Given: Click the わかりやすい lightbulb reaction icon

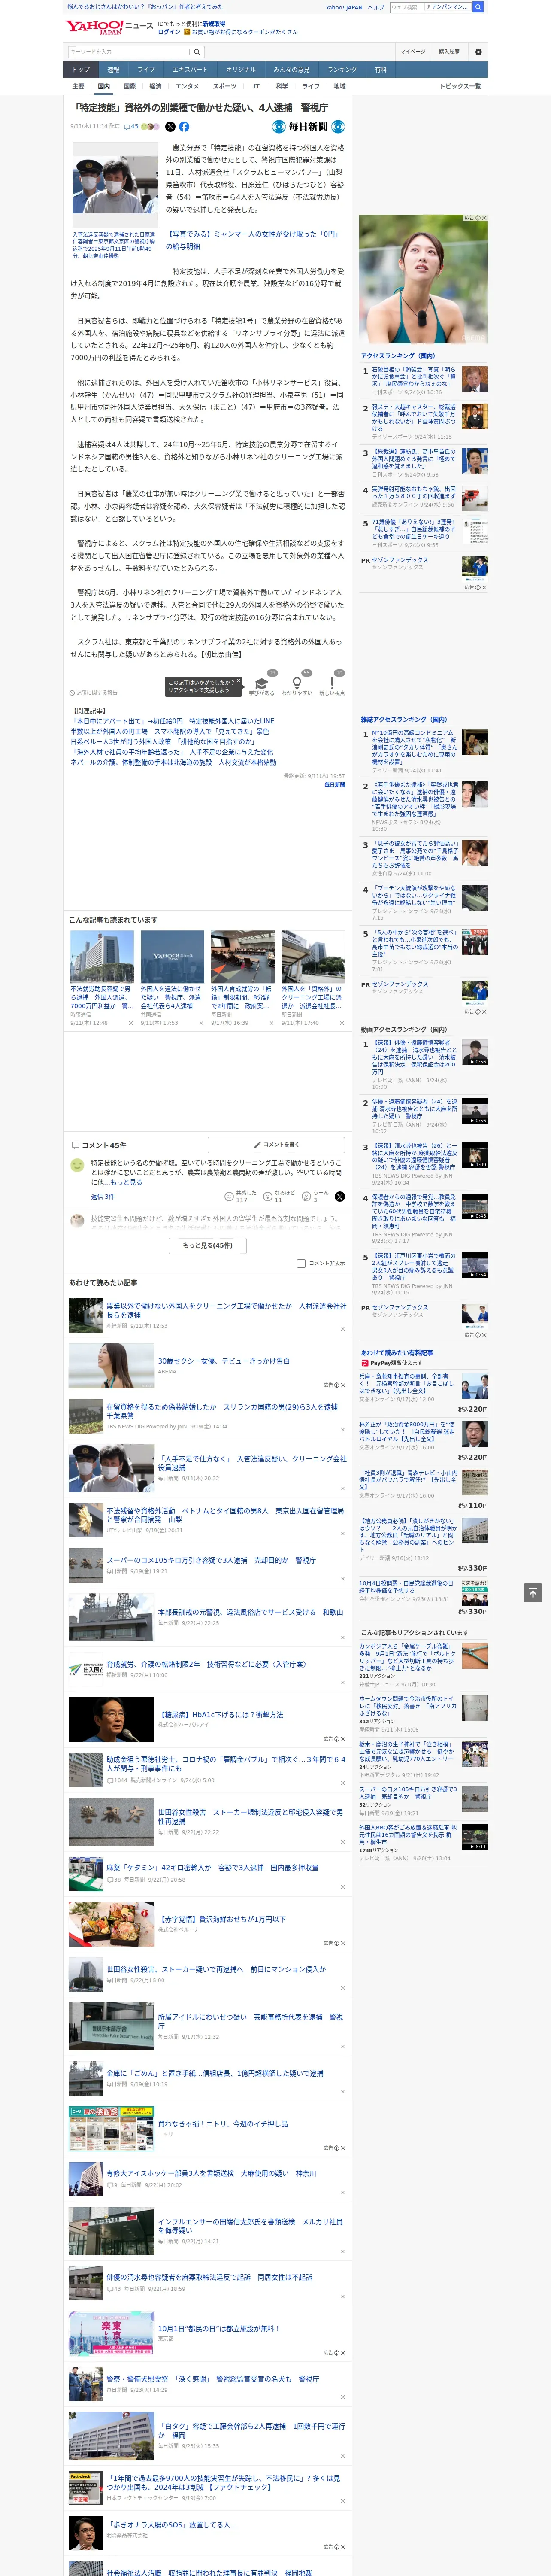Looking at the screenshot, I should tap(296, 683).
